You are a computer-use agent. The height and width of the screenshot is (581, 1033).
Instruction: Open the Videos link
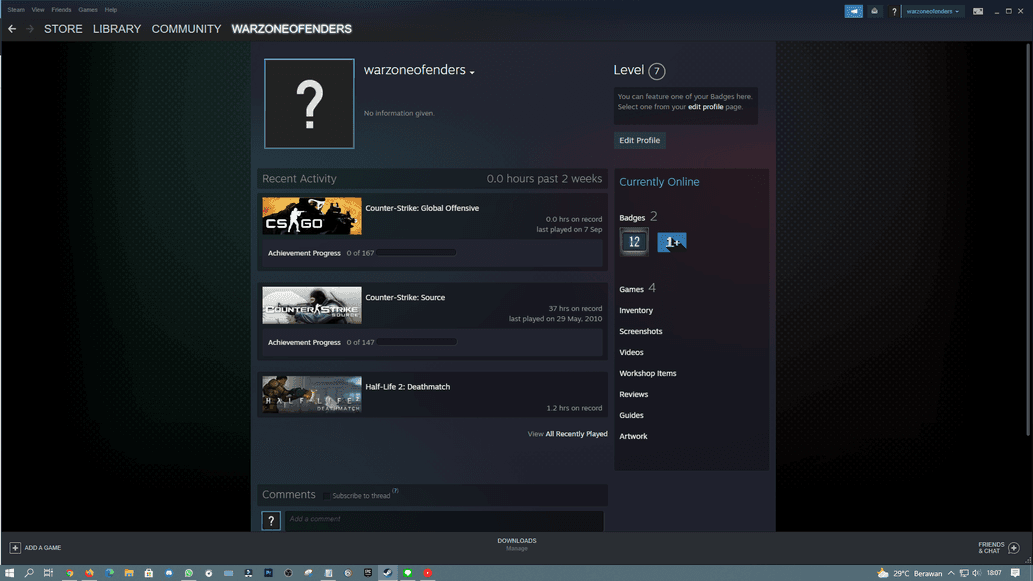[x=631, y=352]
